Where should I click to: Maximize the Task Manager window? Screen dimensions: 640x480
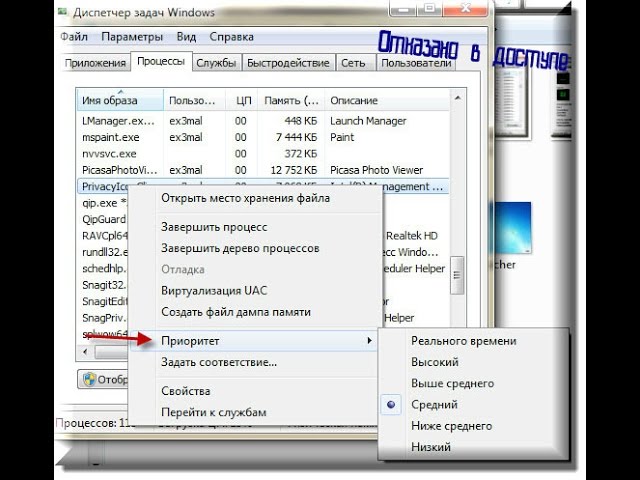(429, 8)
